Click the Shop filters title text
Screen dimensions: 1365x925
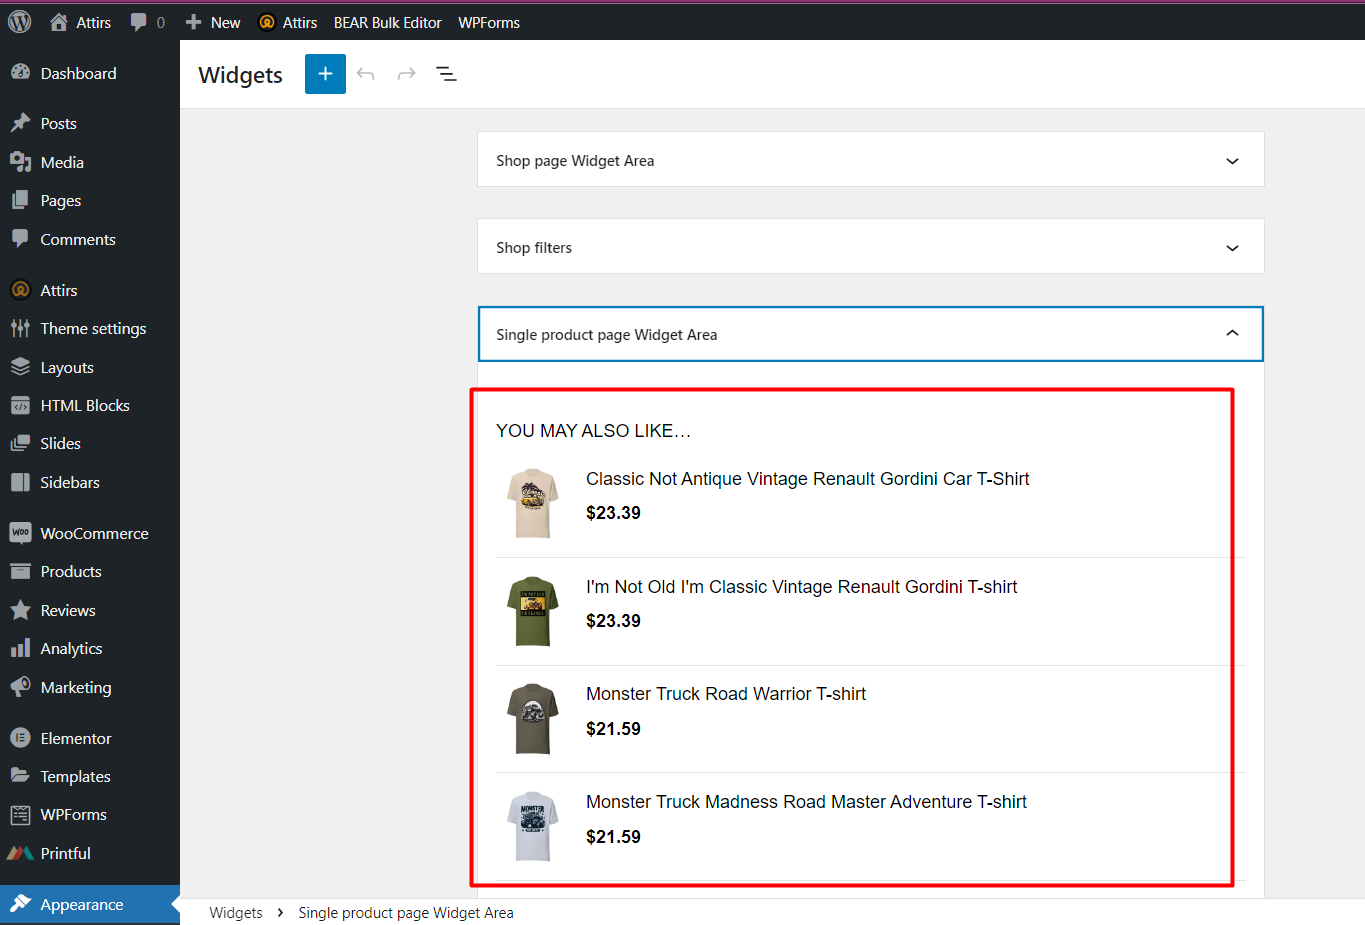[534, 248]
